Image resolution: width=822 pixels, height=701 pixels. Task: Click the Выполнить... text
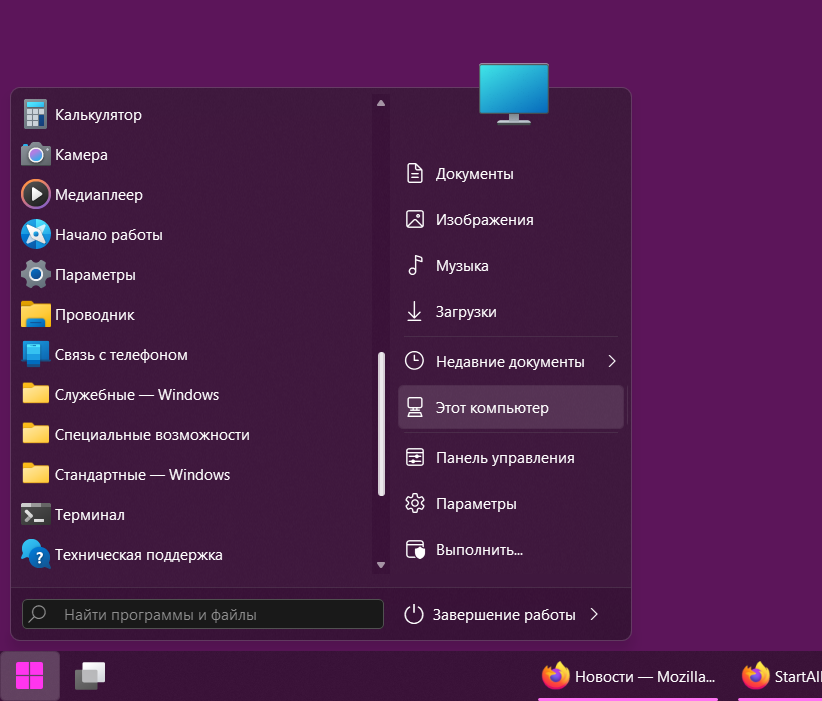point(480,549)
